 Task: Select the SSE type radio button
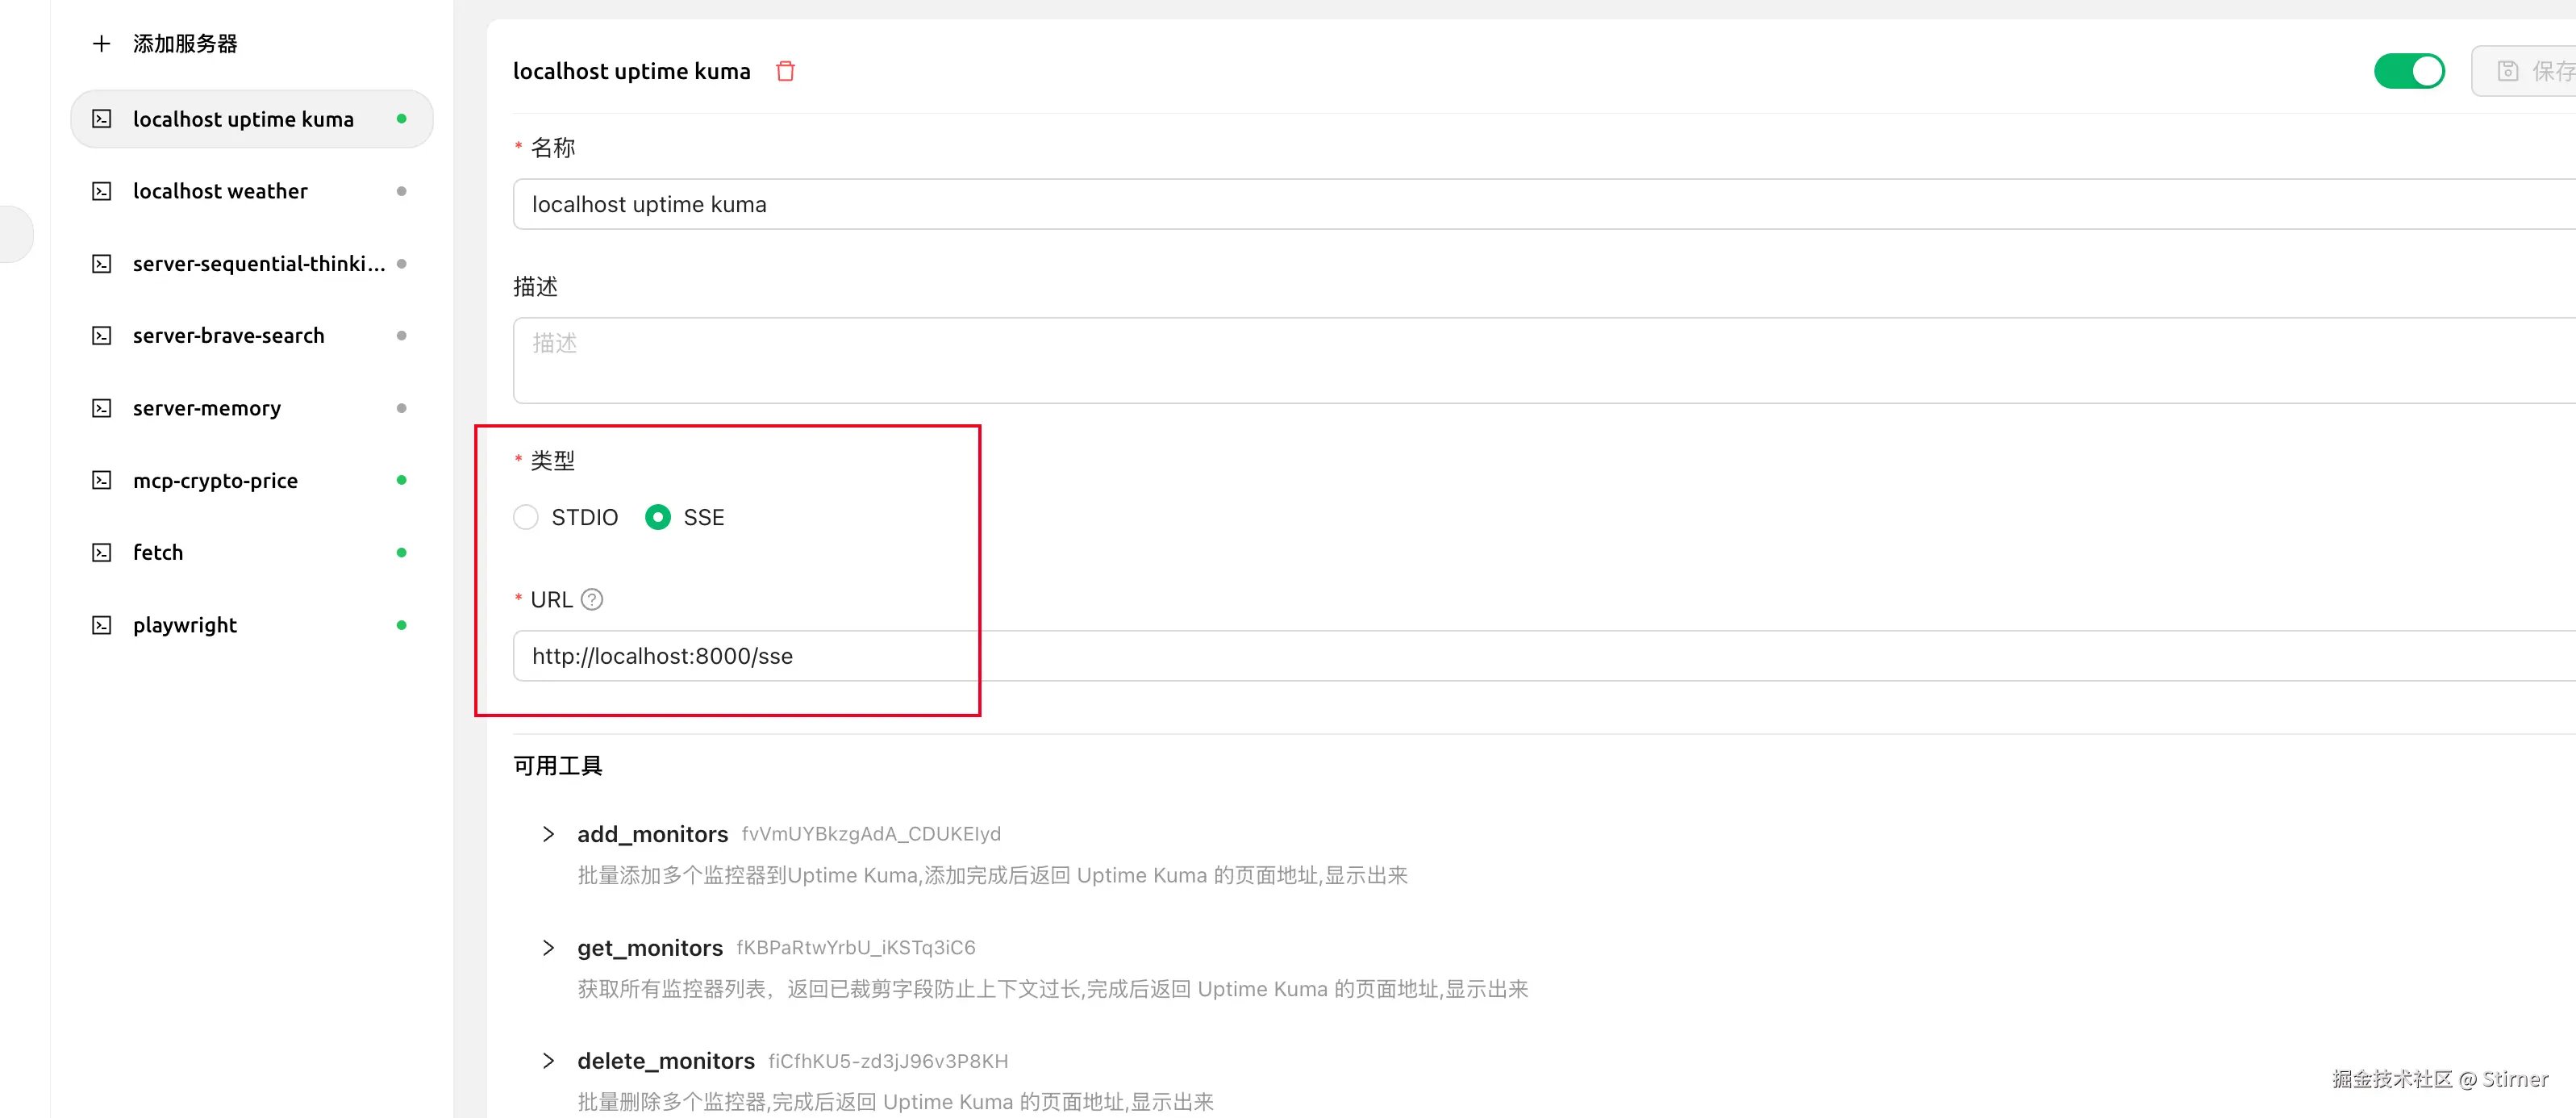coord(658,517)
